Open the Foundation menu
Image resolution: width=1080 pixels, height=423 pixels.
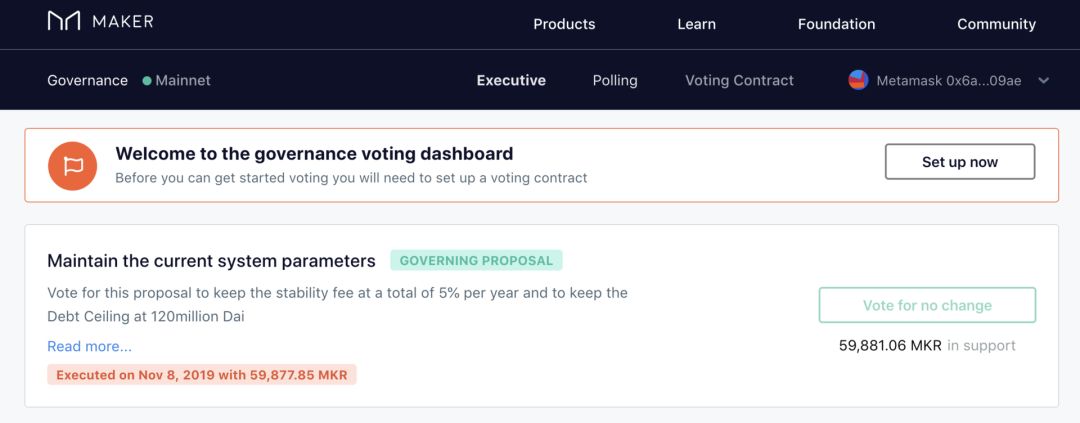pos(836,24)
